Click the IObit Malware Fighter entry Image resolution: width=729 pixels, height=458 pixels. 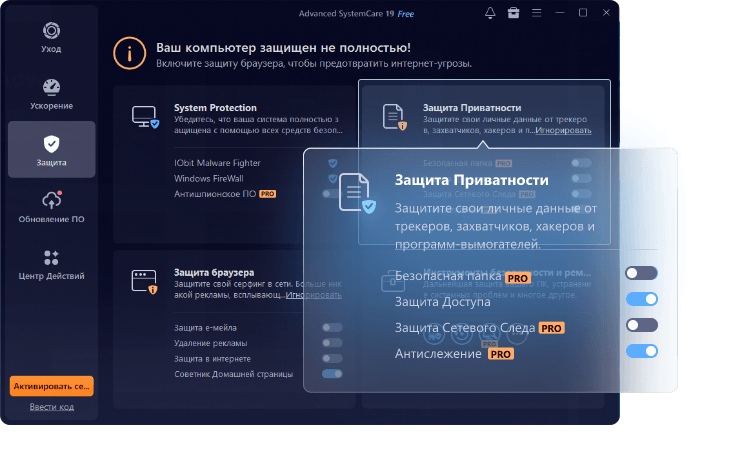coord(217,163)
